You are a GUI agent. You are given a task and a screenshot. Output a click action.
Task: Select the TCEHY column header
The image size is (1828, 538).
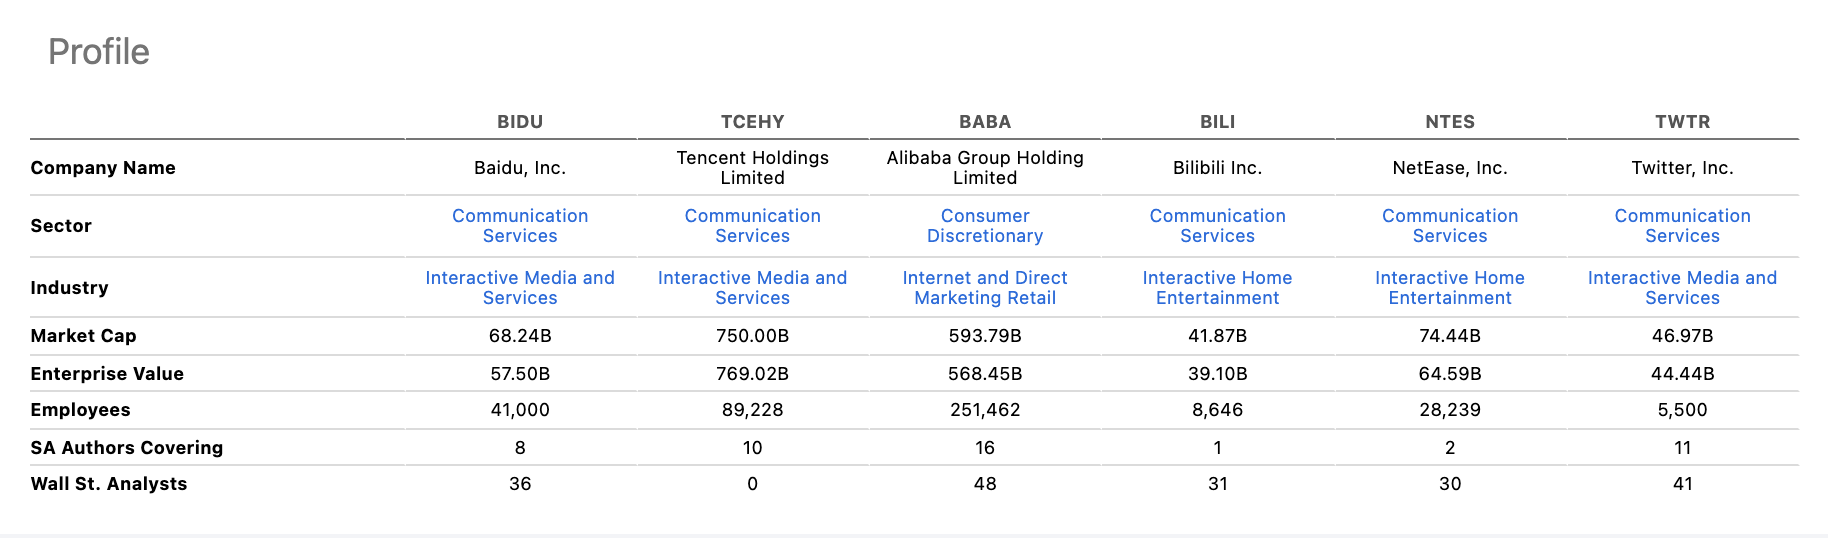(x=752, y=122)
